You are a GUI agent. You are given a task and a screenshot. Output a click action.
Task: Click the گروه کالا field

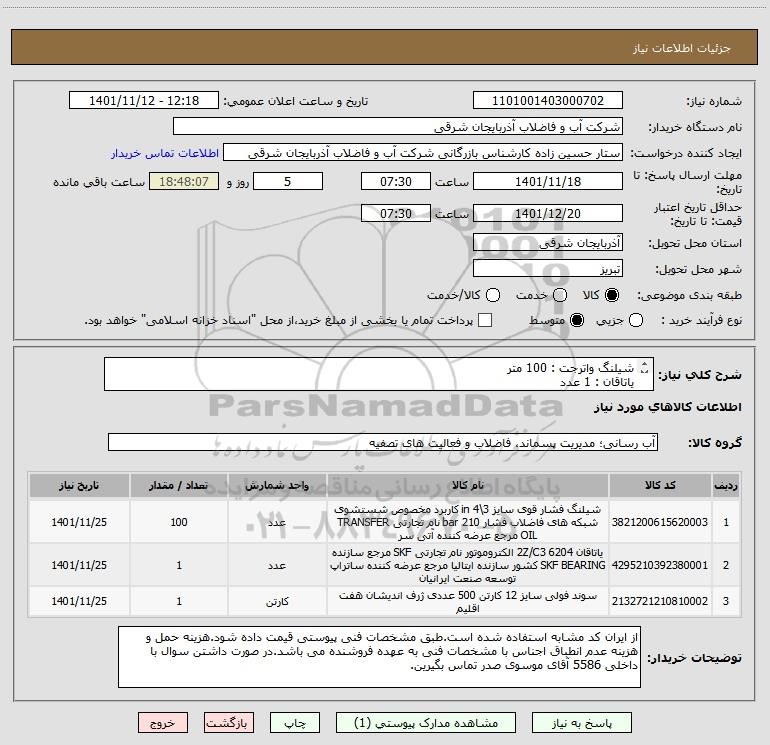383,442
